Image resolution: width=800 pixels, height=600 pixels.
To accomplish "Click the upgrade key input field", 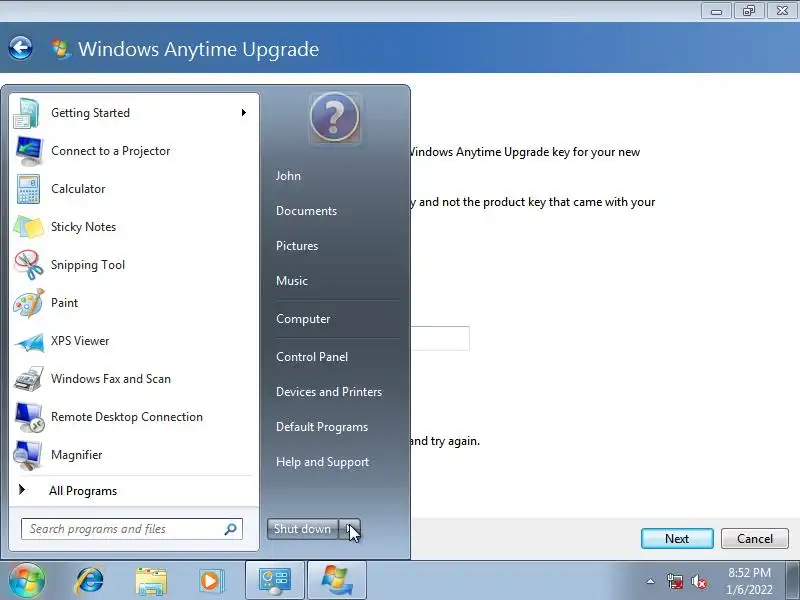I will (x=440, y=338).
